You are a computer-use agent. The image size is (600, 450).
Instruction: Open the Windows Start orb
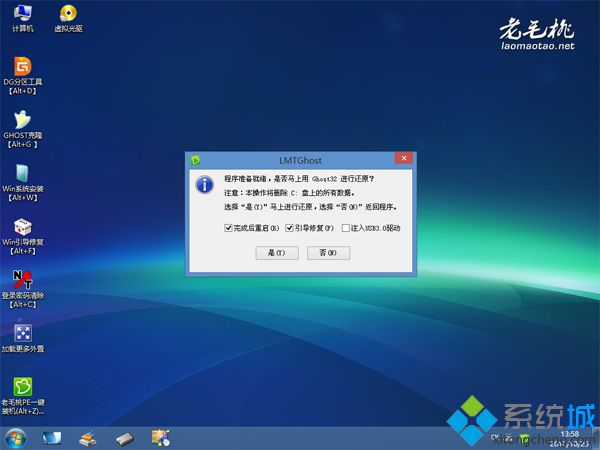coord(16,438)
